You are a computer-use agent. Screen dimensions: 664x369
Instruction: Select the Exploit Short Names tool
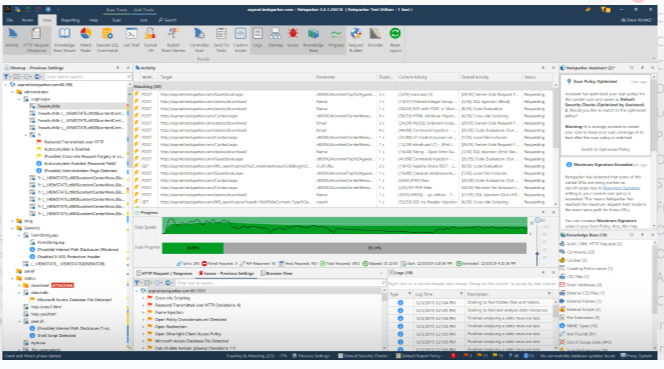173,40
